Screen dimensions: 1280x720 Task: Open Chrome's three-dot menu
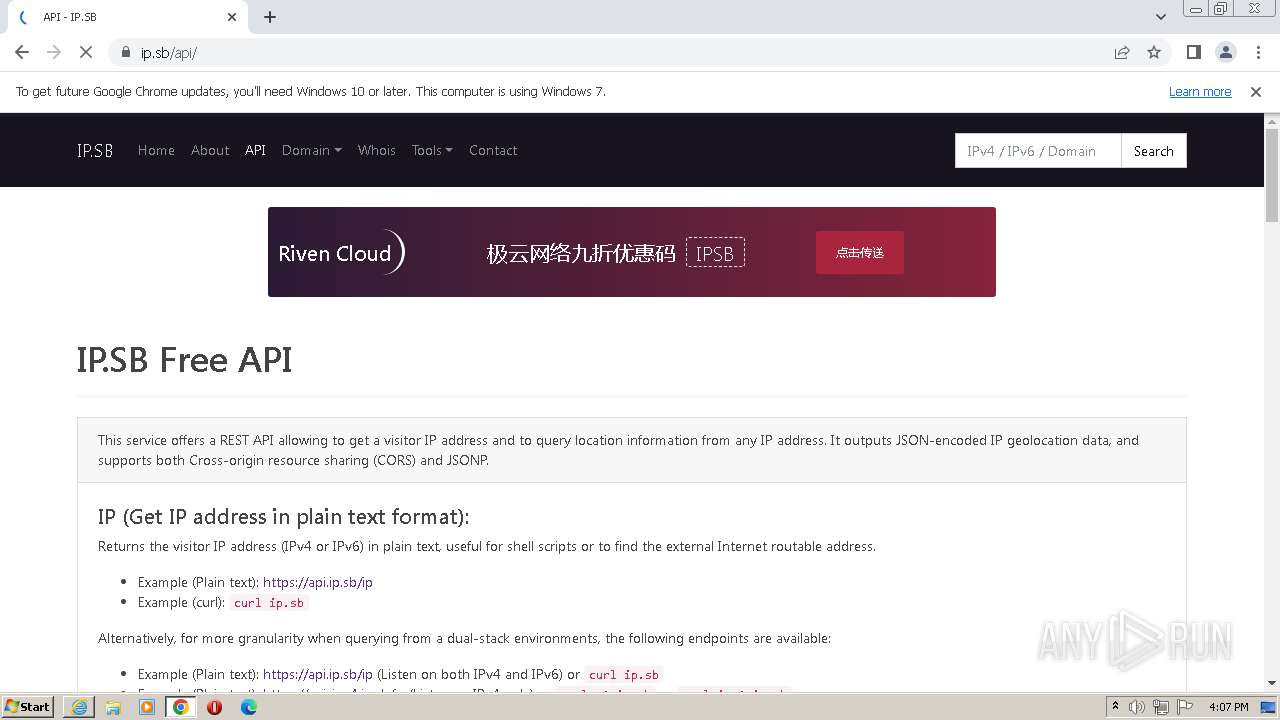[1257, 52]
